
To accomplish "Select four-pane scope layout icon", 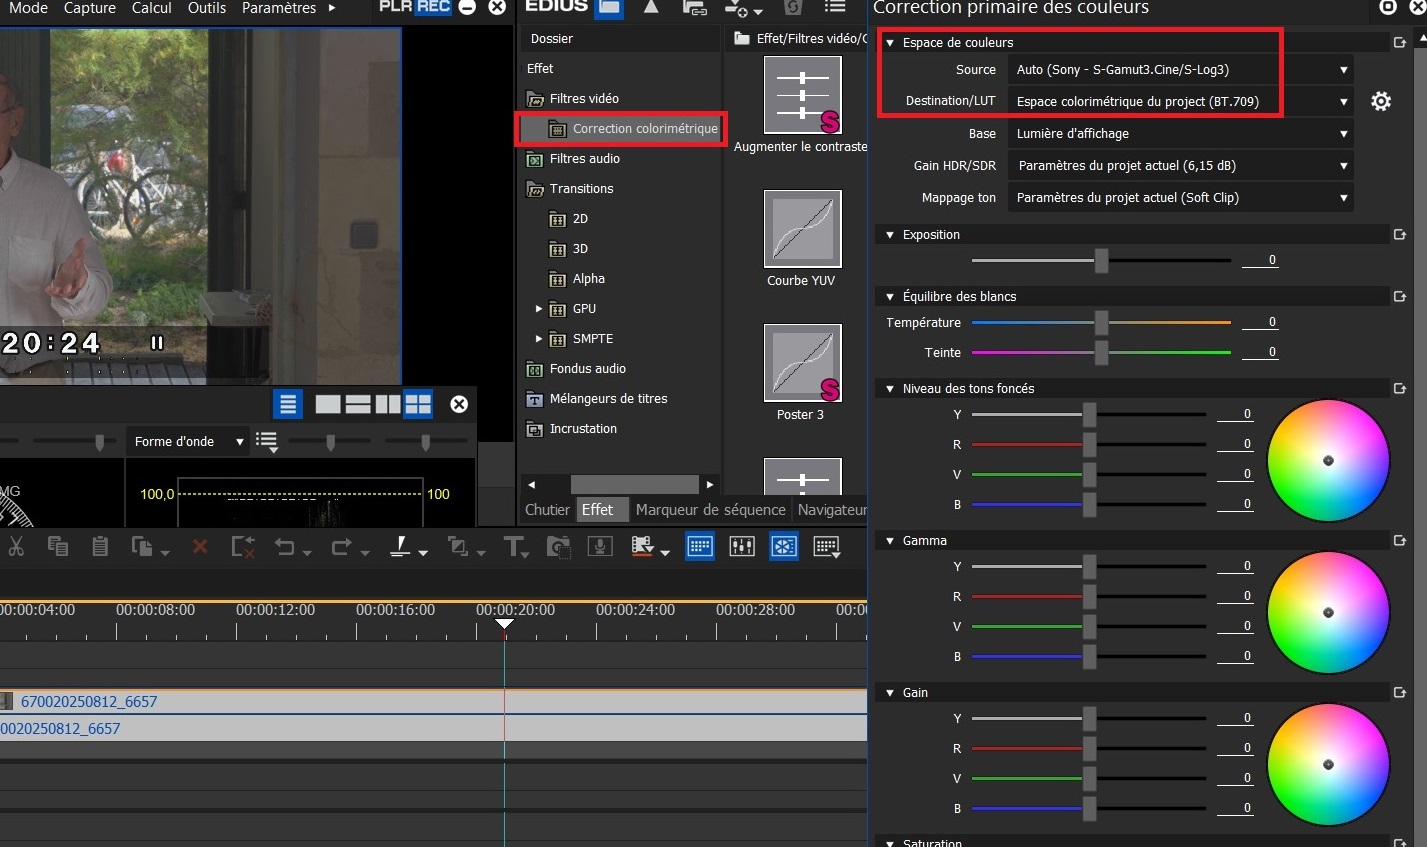I will (x=418, y=404).
